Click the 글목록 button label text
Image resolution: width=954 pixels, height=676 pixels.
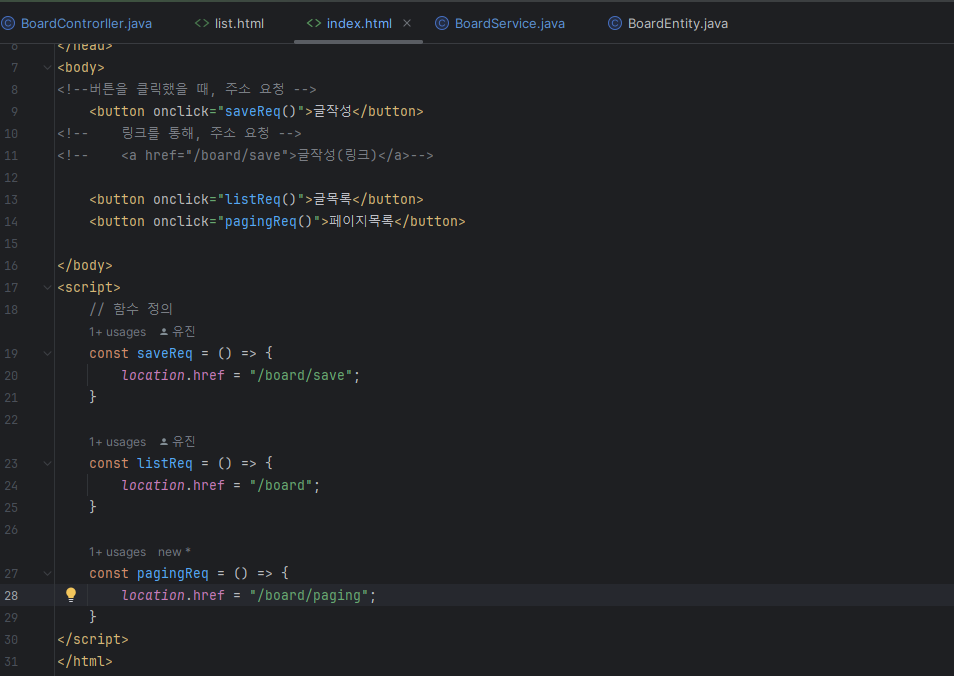(x=333, y=200)
